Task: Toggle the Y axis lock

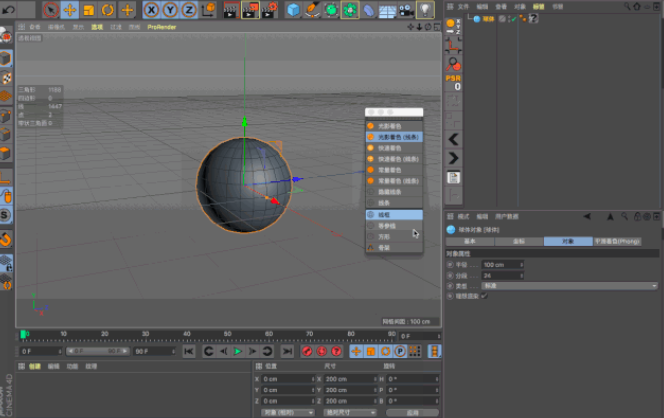Action: 170,10
